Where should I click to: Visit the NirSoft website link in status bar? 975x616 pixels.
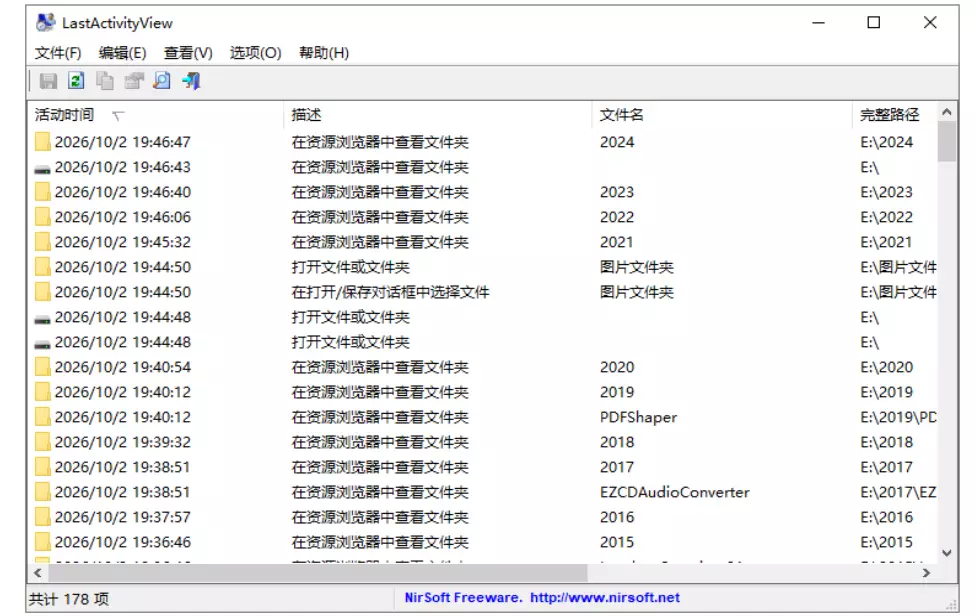(x=604, y=598)
